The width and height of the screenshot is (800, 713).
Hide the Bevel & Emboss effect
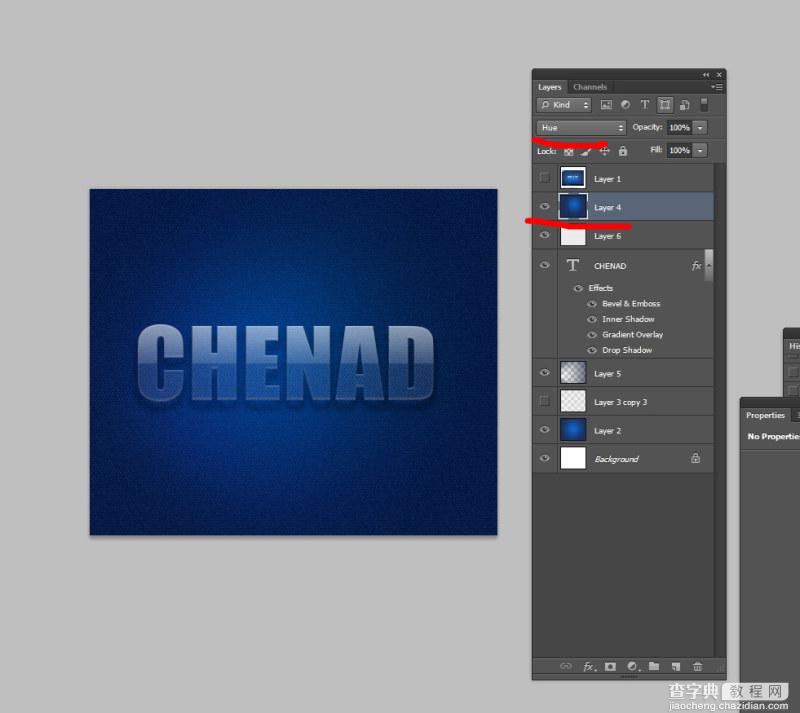[x=592, y=304]
